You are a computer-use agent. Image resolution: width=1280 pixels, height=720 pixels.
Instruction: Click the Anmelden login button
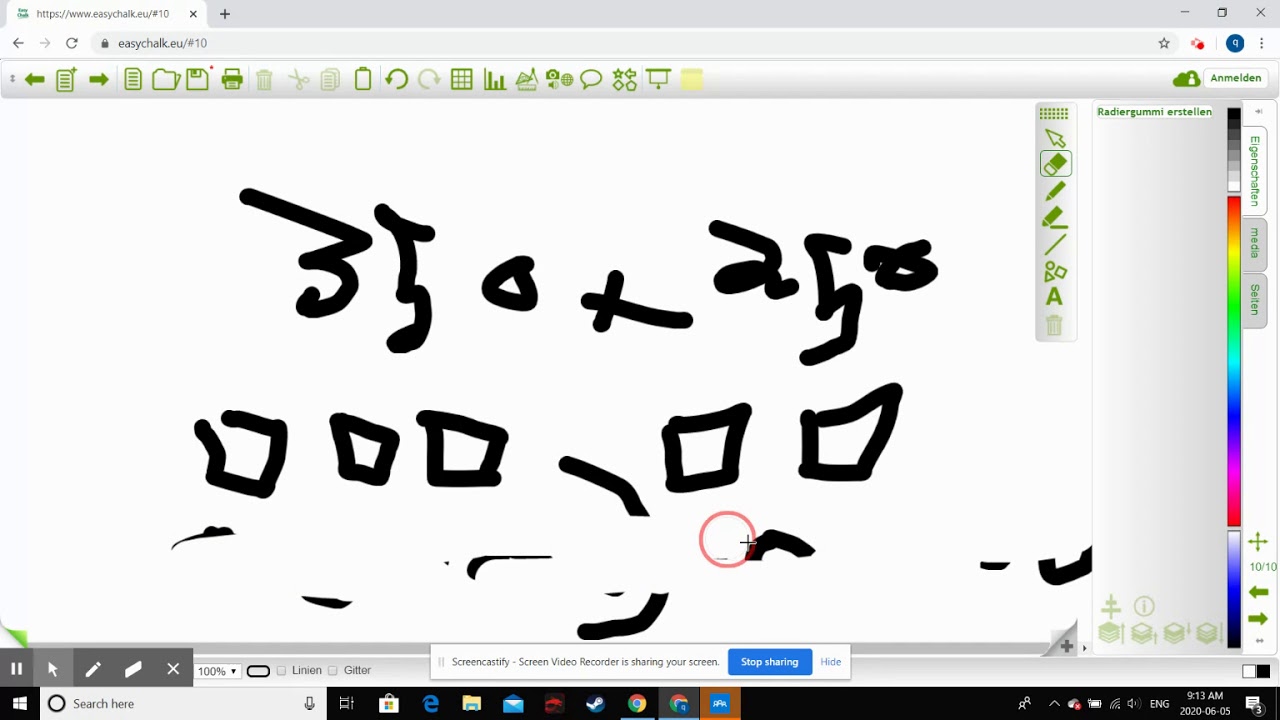pyautogui.click(x=1236, y=78)
